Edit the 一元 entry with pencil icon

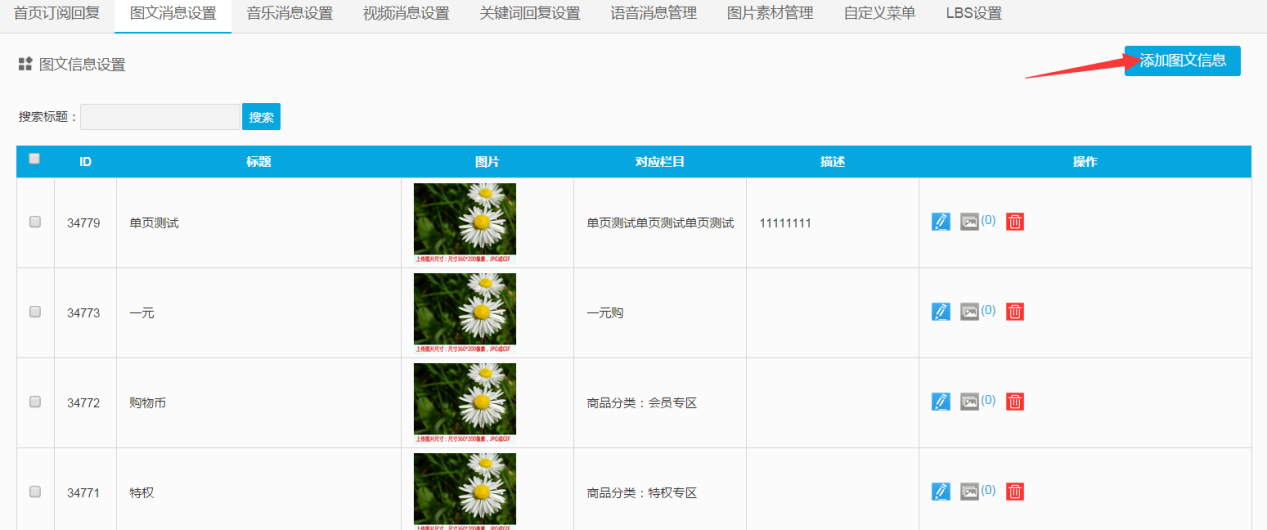[940, 312]
